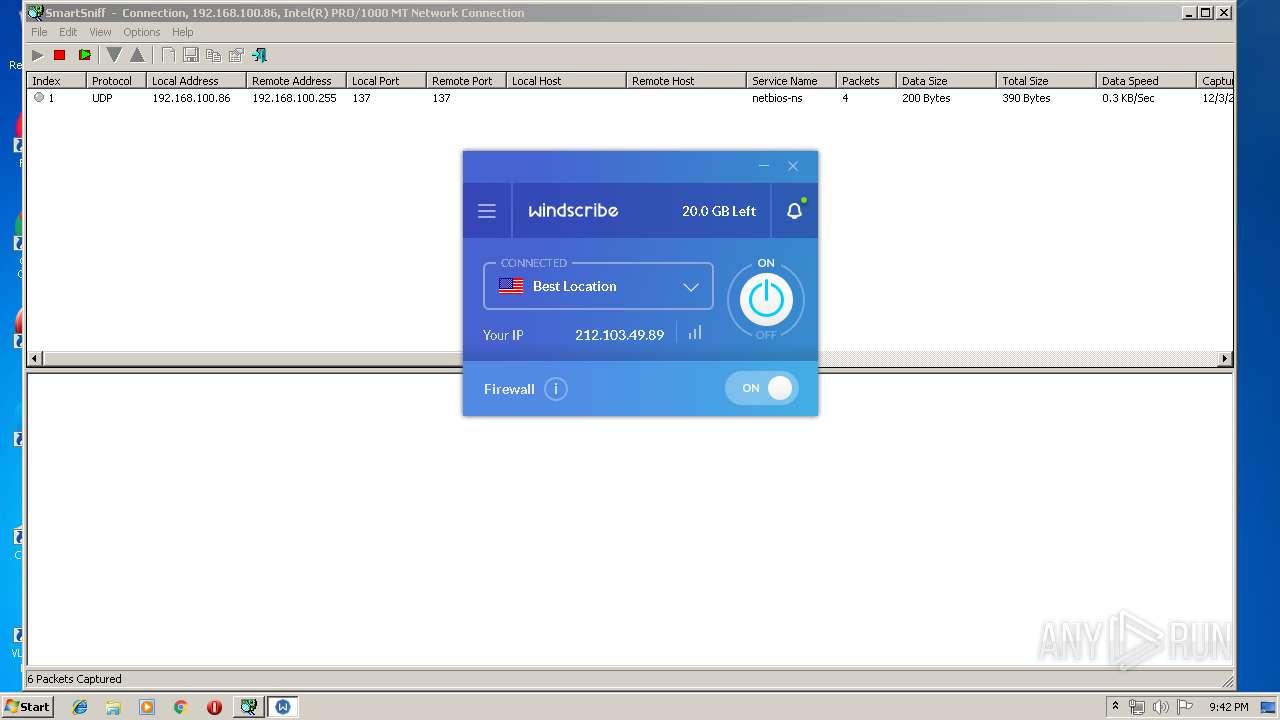Launch Internet Explorer from taskbar
The height and width of the screenshot is (720, 1280).
(80, 707)
